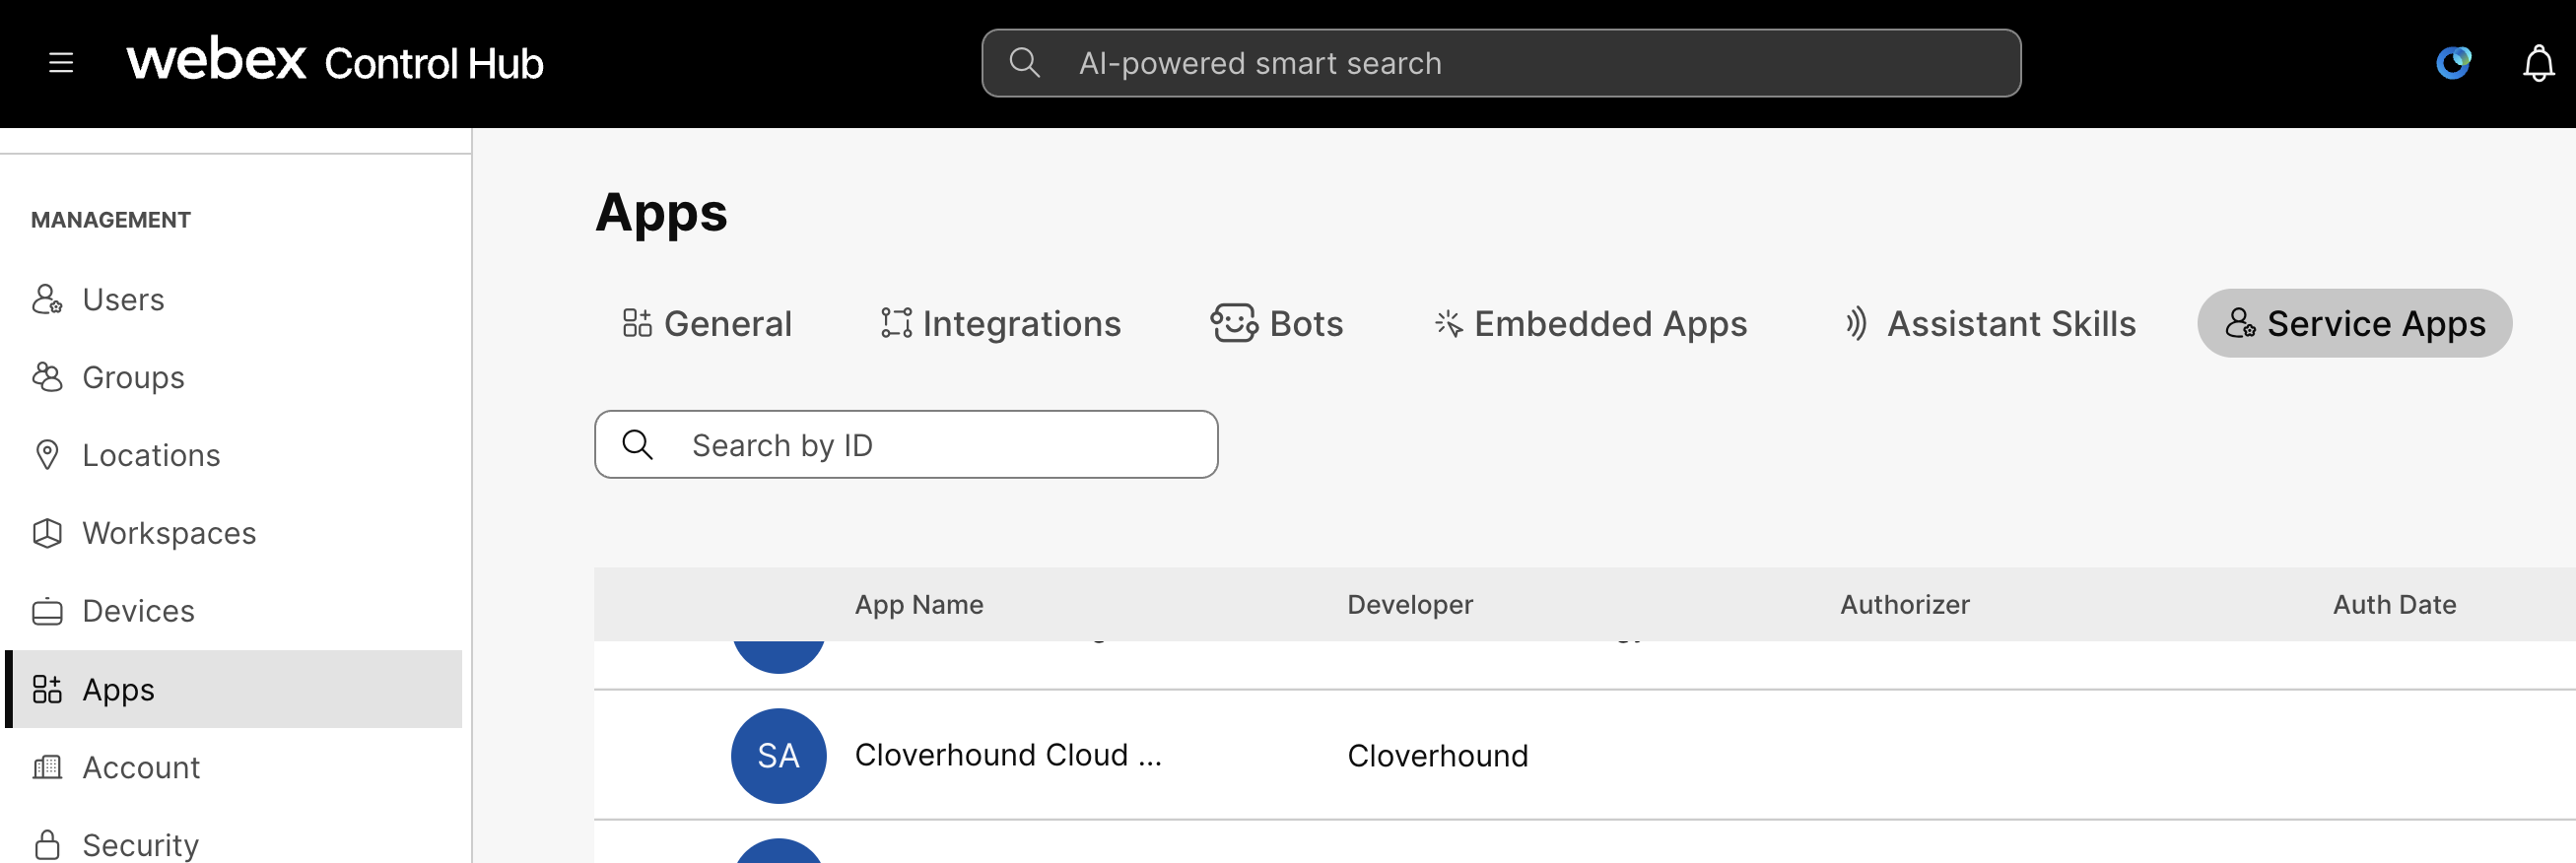Open Workspaces section
The width and height of the screenshot is (2576, 863).
[233, 534]
